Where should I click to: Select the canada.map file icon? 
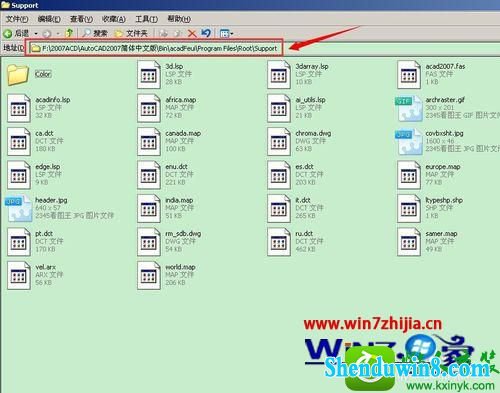tap(149, 142)
